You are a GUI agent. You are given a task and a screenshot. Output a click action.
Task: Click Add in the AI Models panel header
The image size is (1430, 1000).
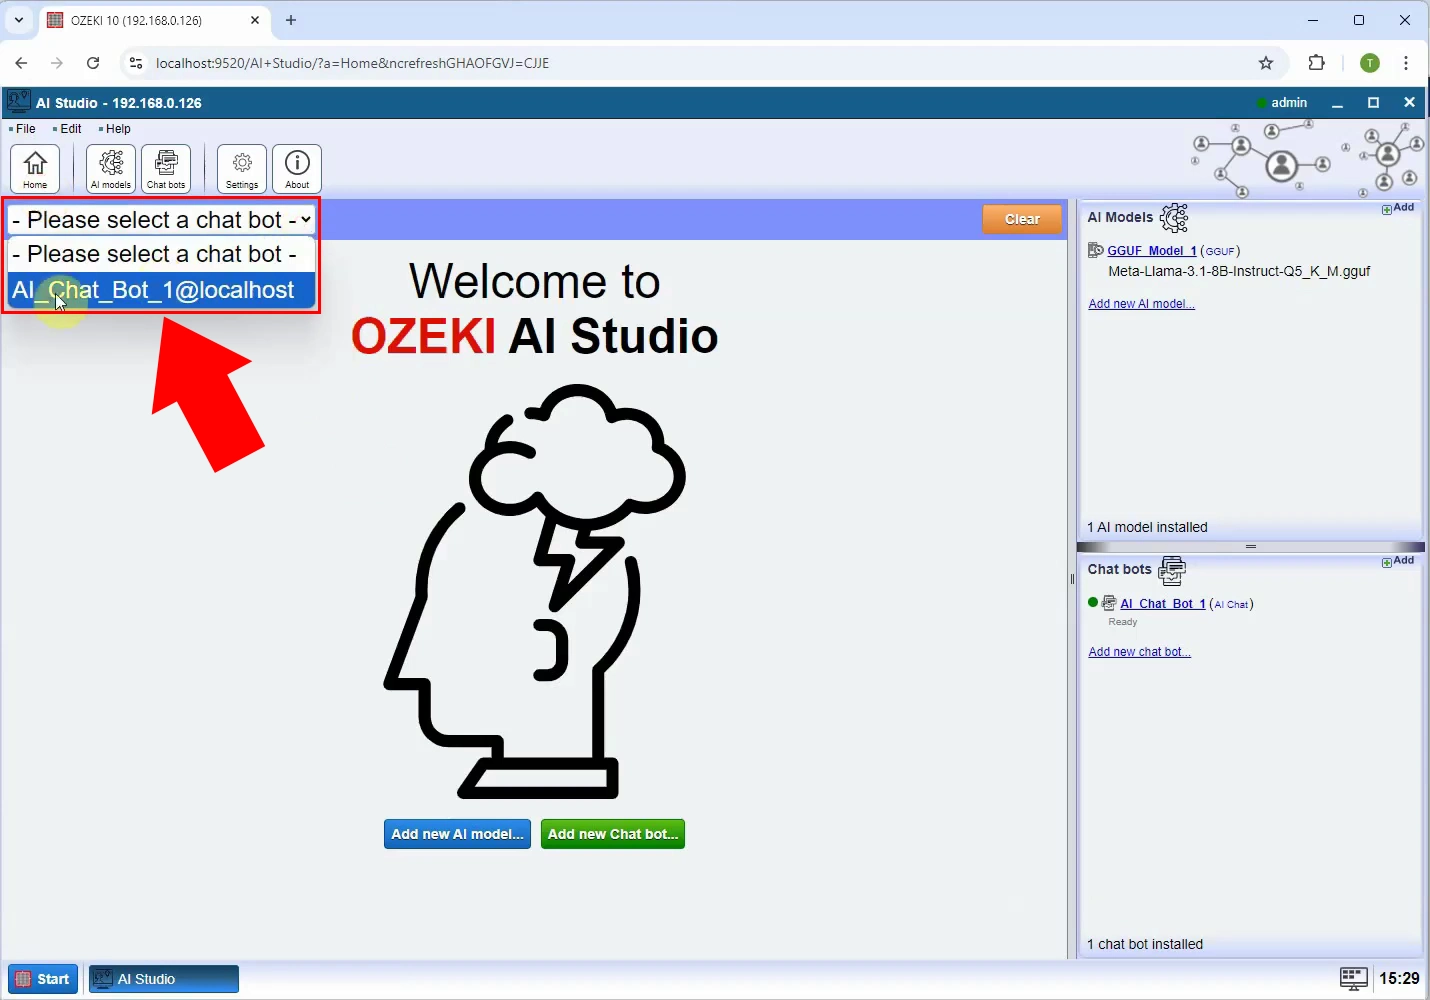tap(1398, 208)
